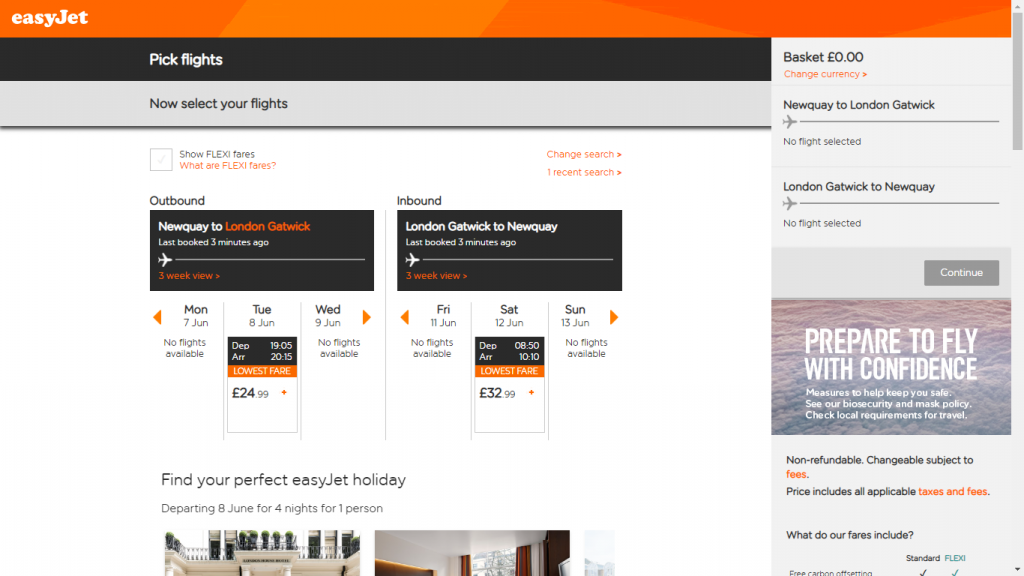Viewport: 1024px width, 576px height.
Task: Select the Sat 12 Jun inbound flight
Action: (509, 384)
